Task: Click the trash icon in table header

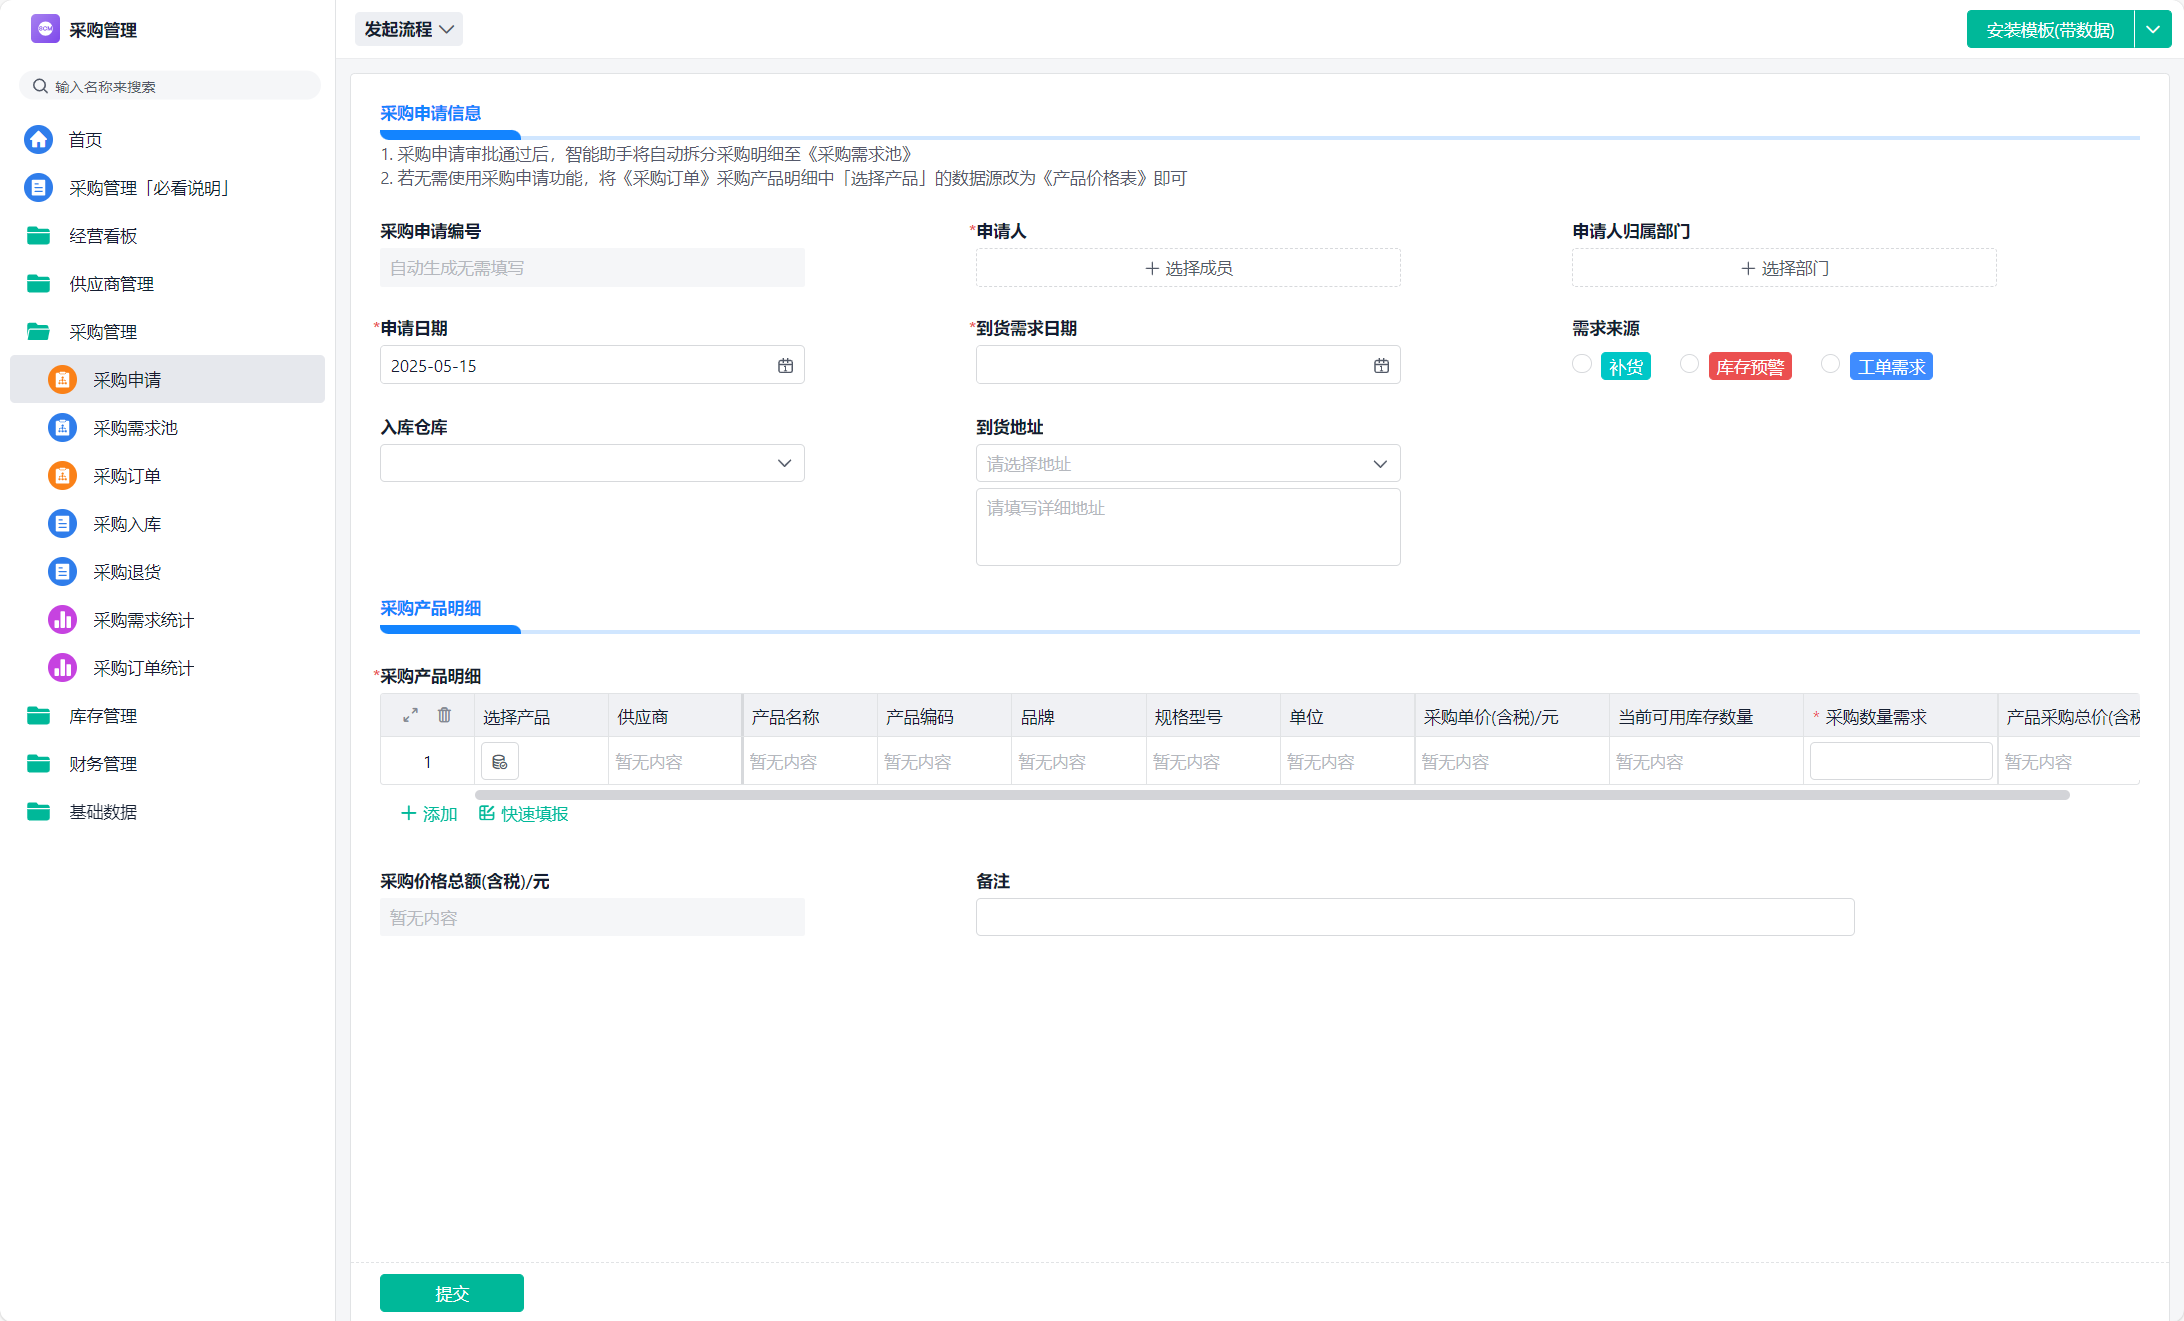Action: (444, 716)
